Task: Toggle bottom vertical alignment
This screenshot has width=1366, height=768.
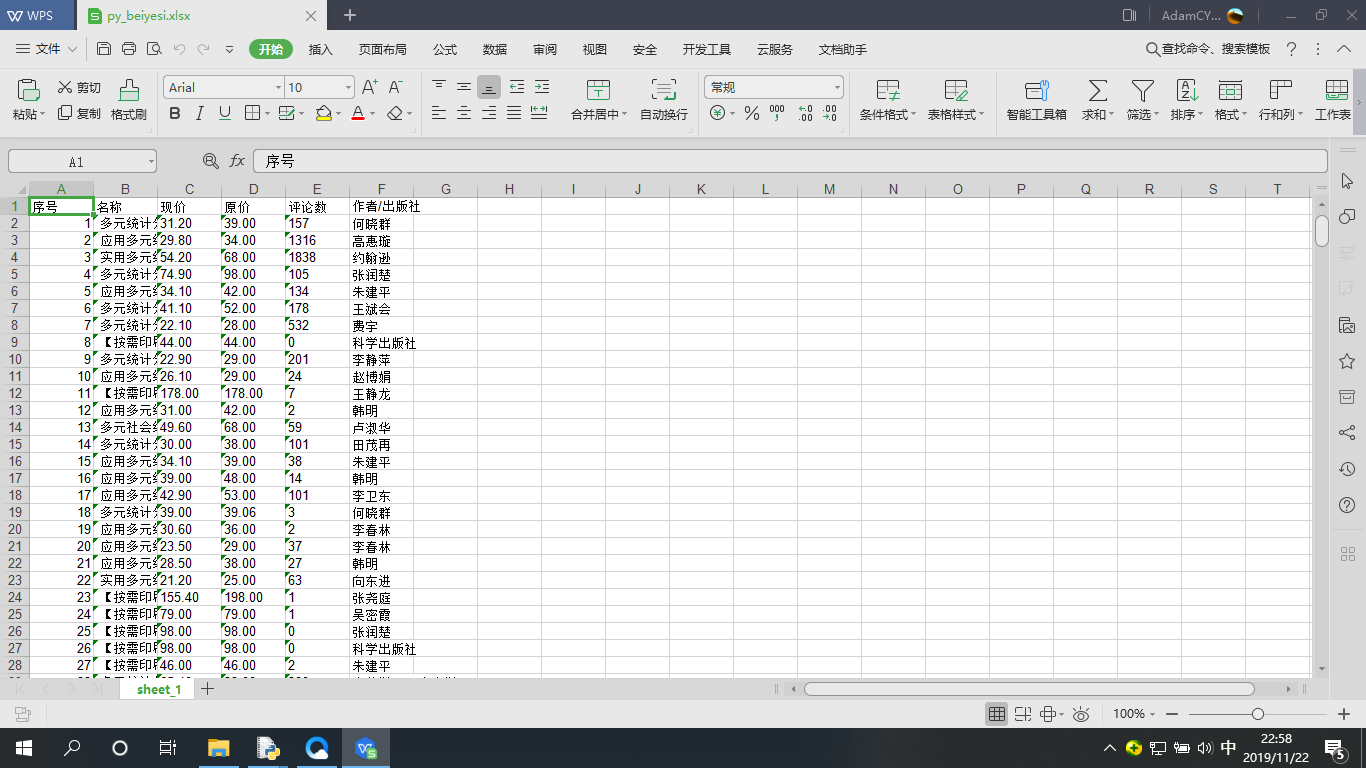Action: 489,87
